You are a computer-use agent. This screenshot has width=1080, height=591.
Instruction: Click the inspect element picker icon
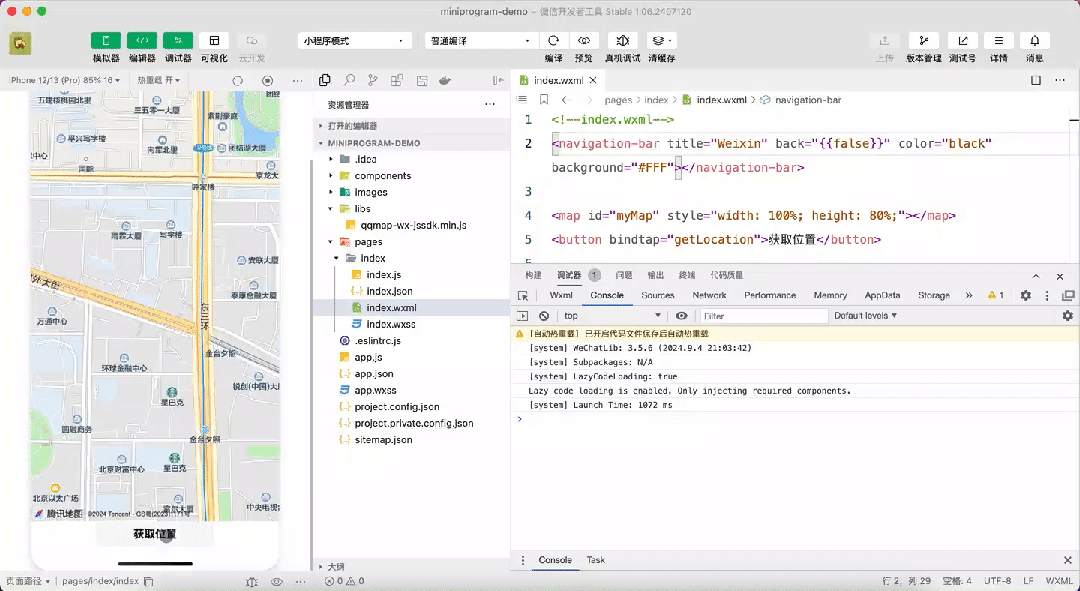523,296
